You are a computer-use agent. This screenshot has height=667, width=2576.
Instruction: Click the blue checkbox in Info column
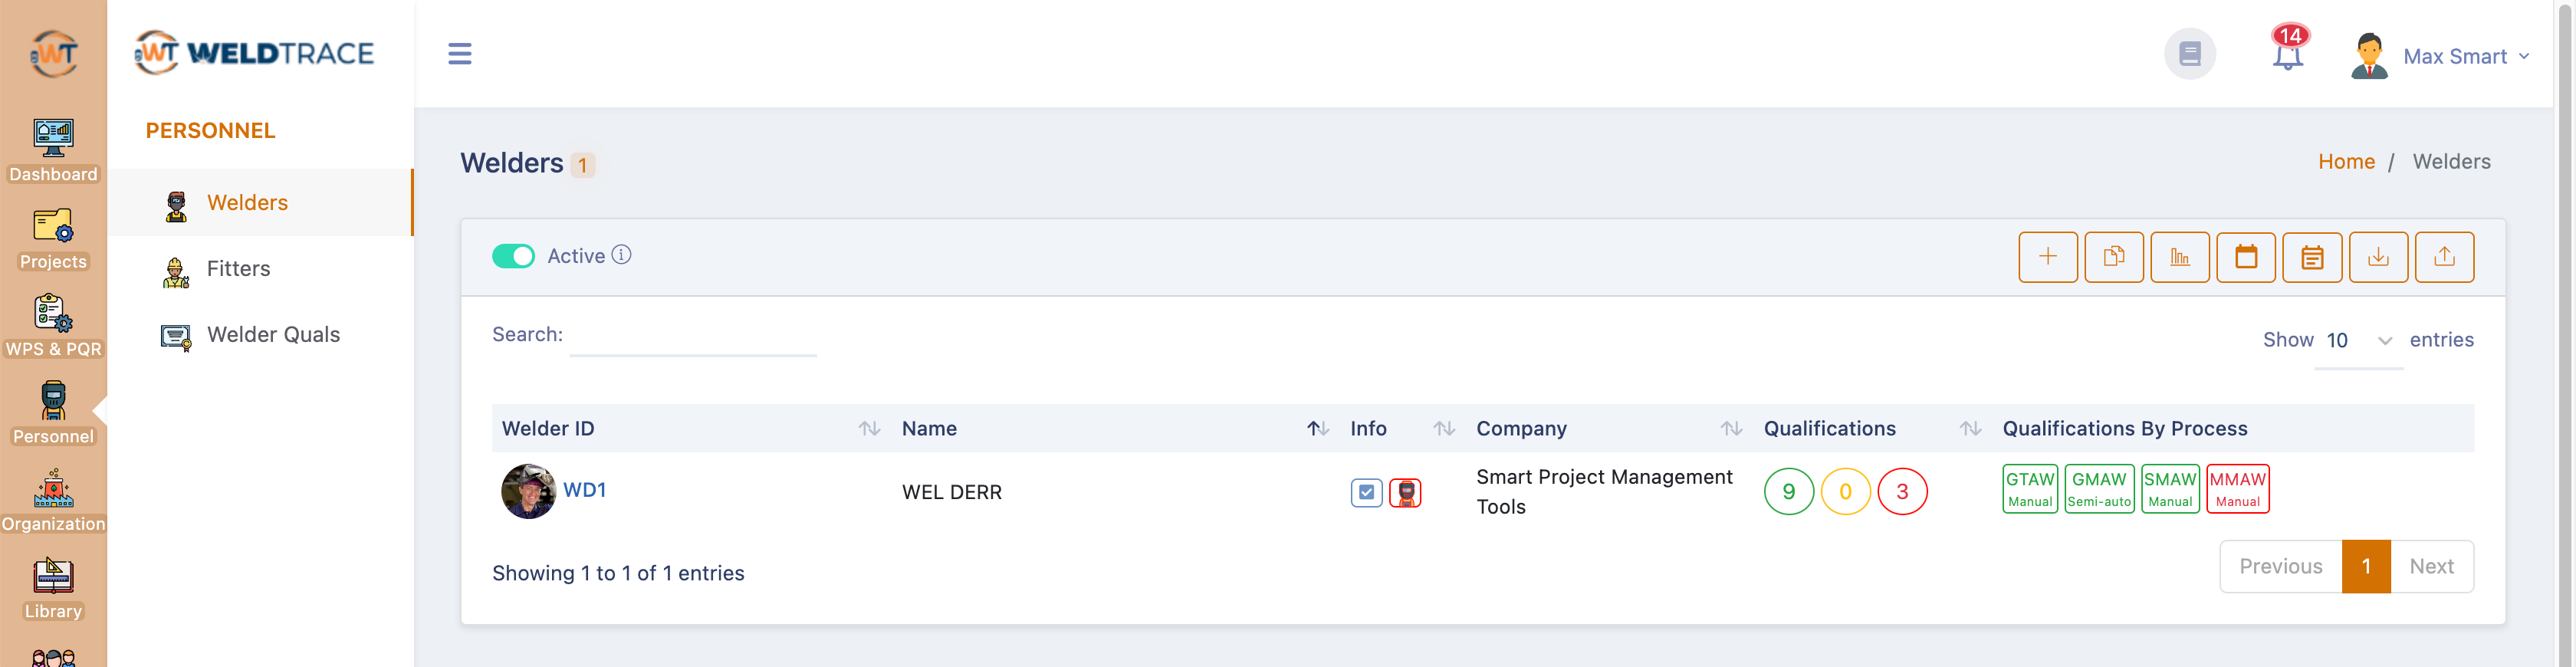(1365, 492)
